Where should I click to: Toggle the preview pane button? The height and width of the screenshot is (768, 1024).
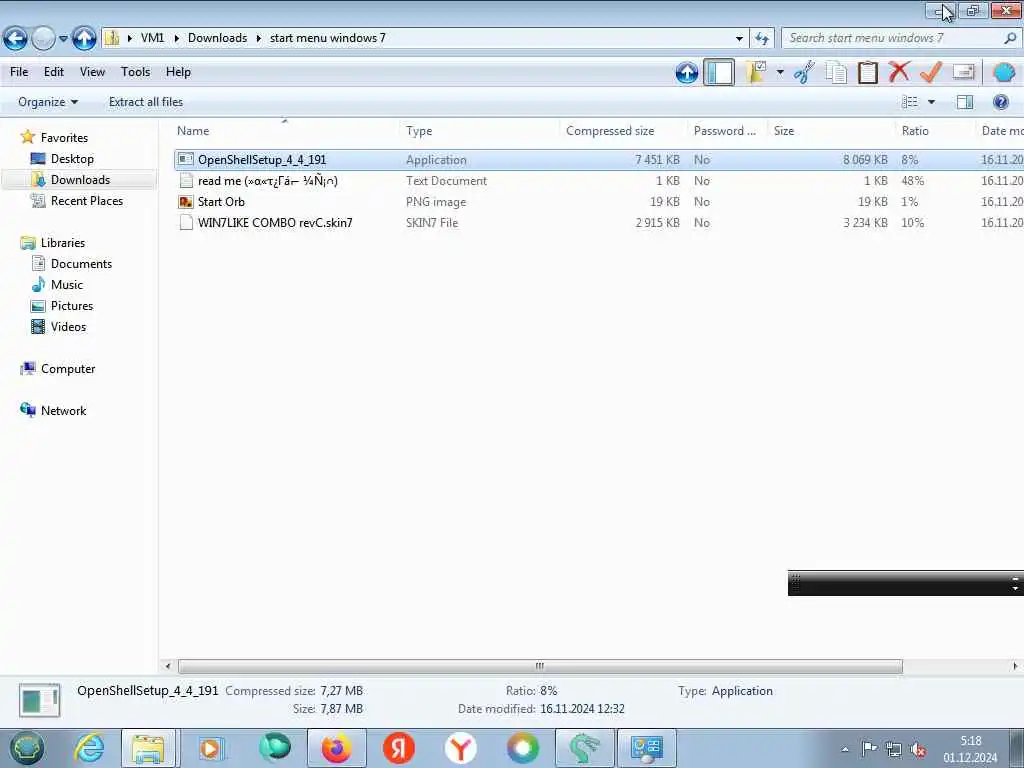click(965, 102)
